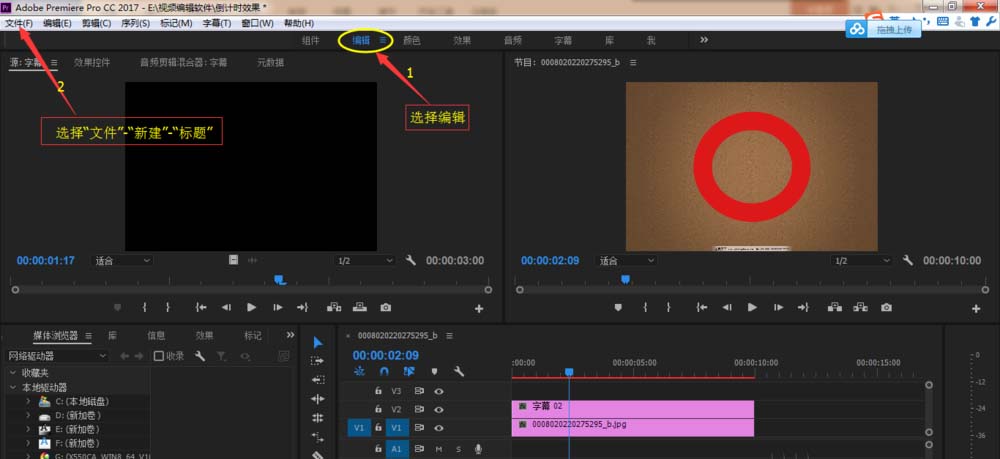Toggle the timeline Snap magnet button
Screen dimensions: 1000x459
coord(384,371)
